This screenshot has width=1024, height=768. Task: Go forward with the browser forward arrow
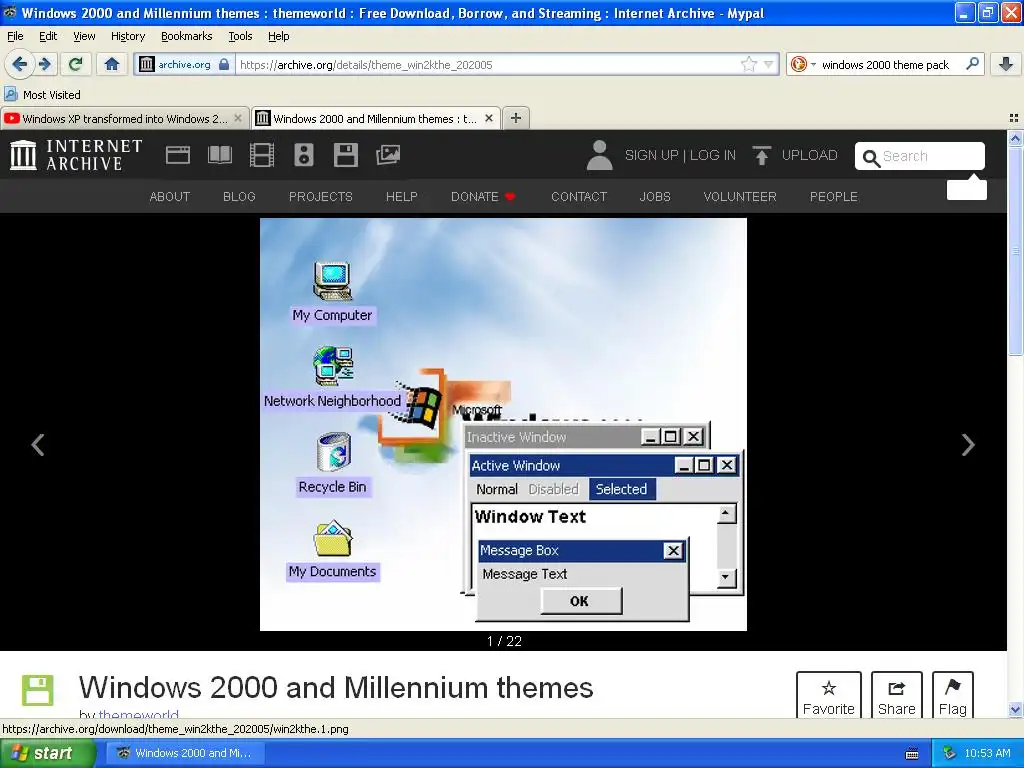[x=44, y=64]
